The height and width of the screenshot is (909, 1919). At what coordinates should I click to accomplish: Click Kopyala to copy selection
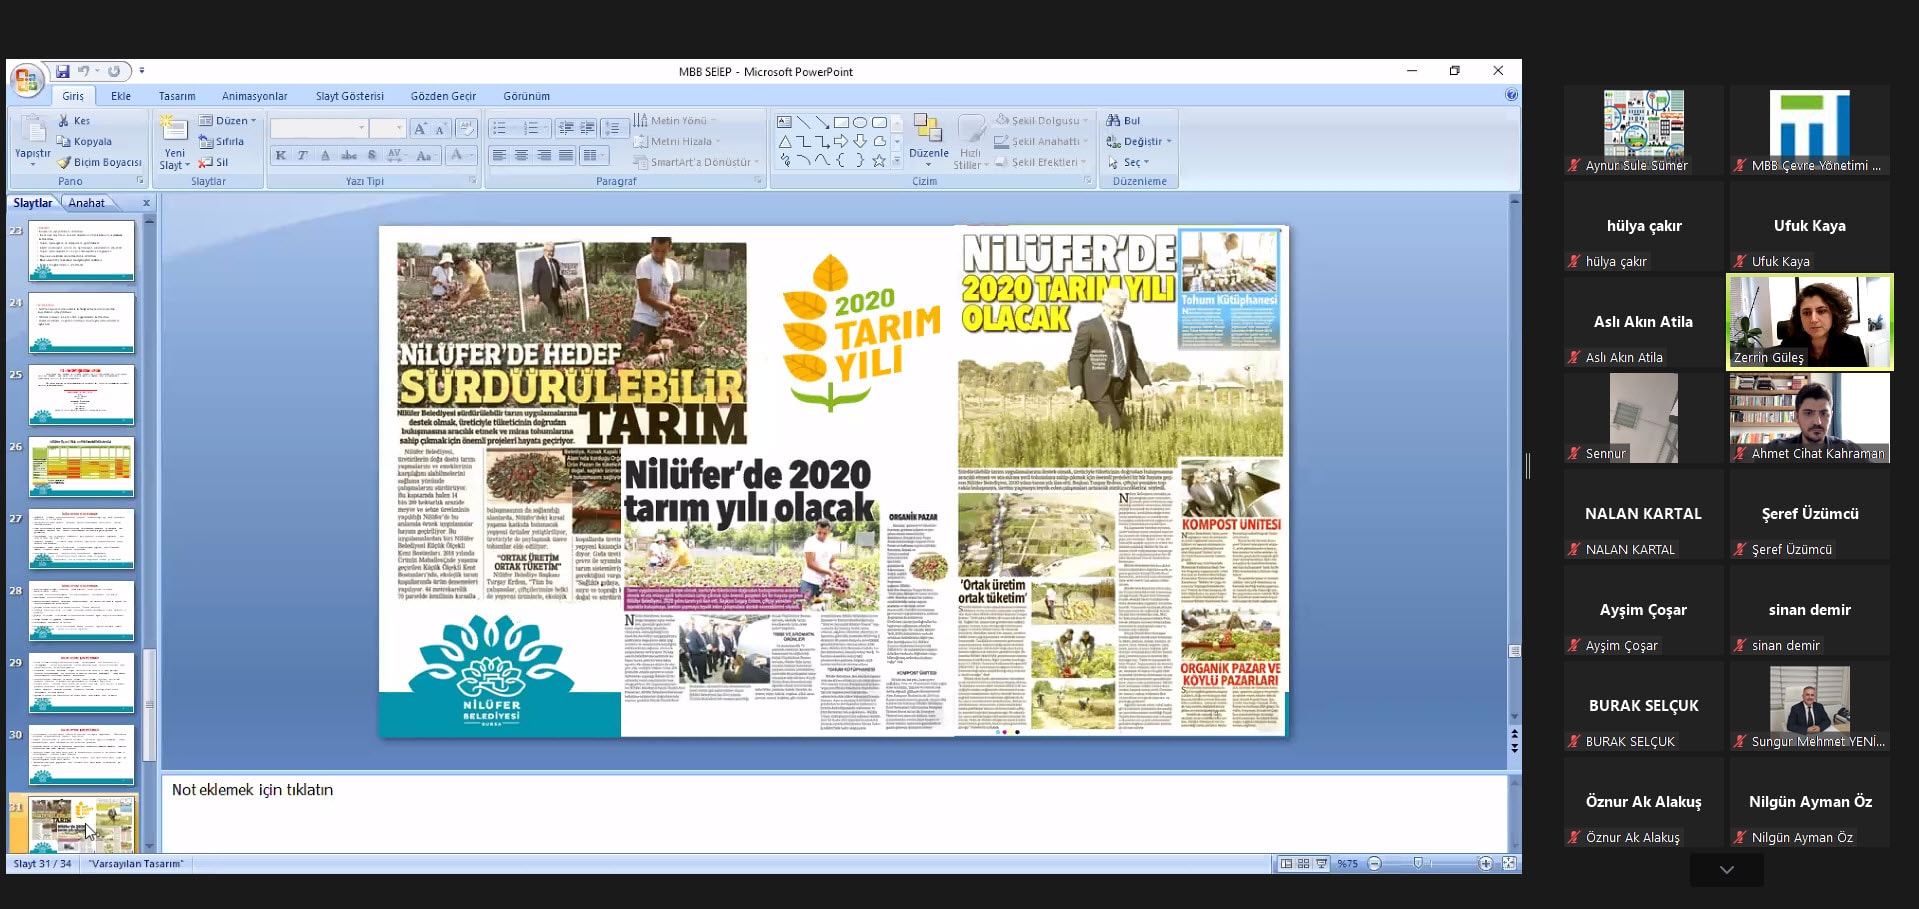point(84,142)
